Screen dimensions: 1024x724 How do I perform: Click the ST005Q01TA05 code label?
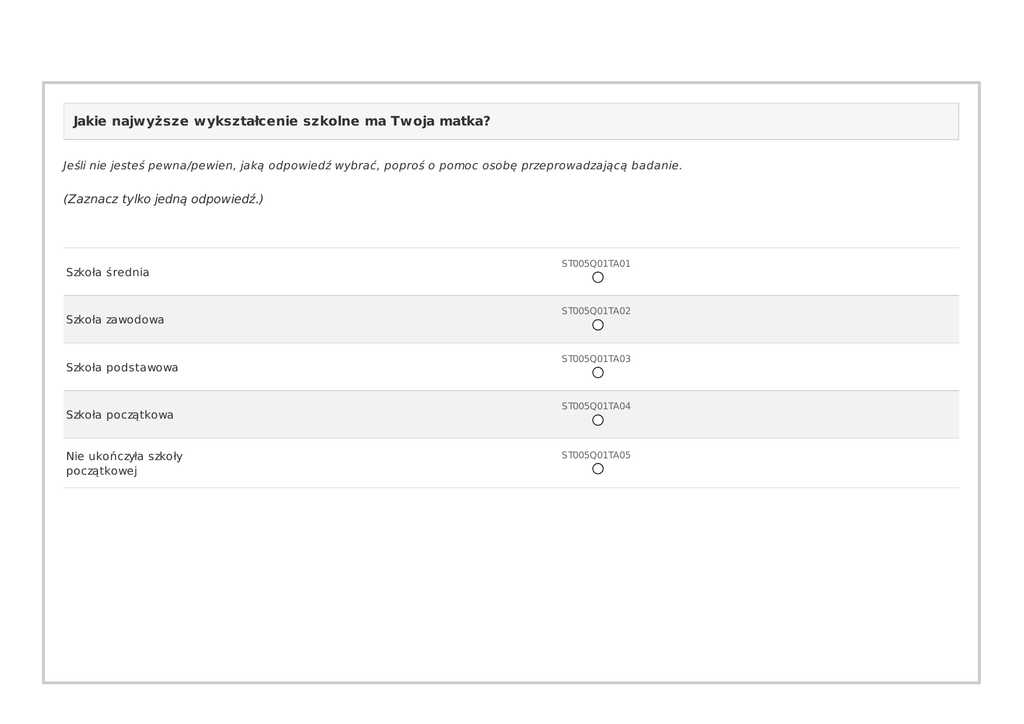tap(596, 455)
